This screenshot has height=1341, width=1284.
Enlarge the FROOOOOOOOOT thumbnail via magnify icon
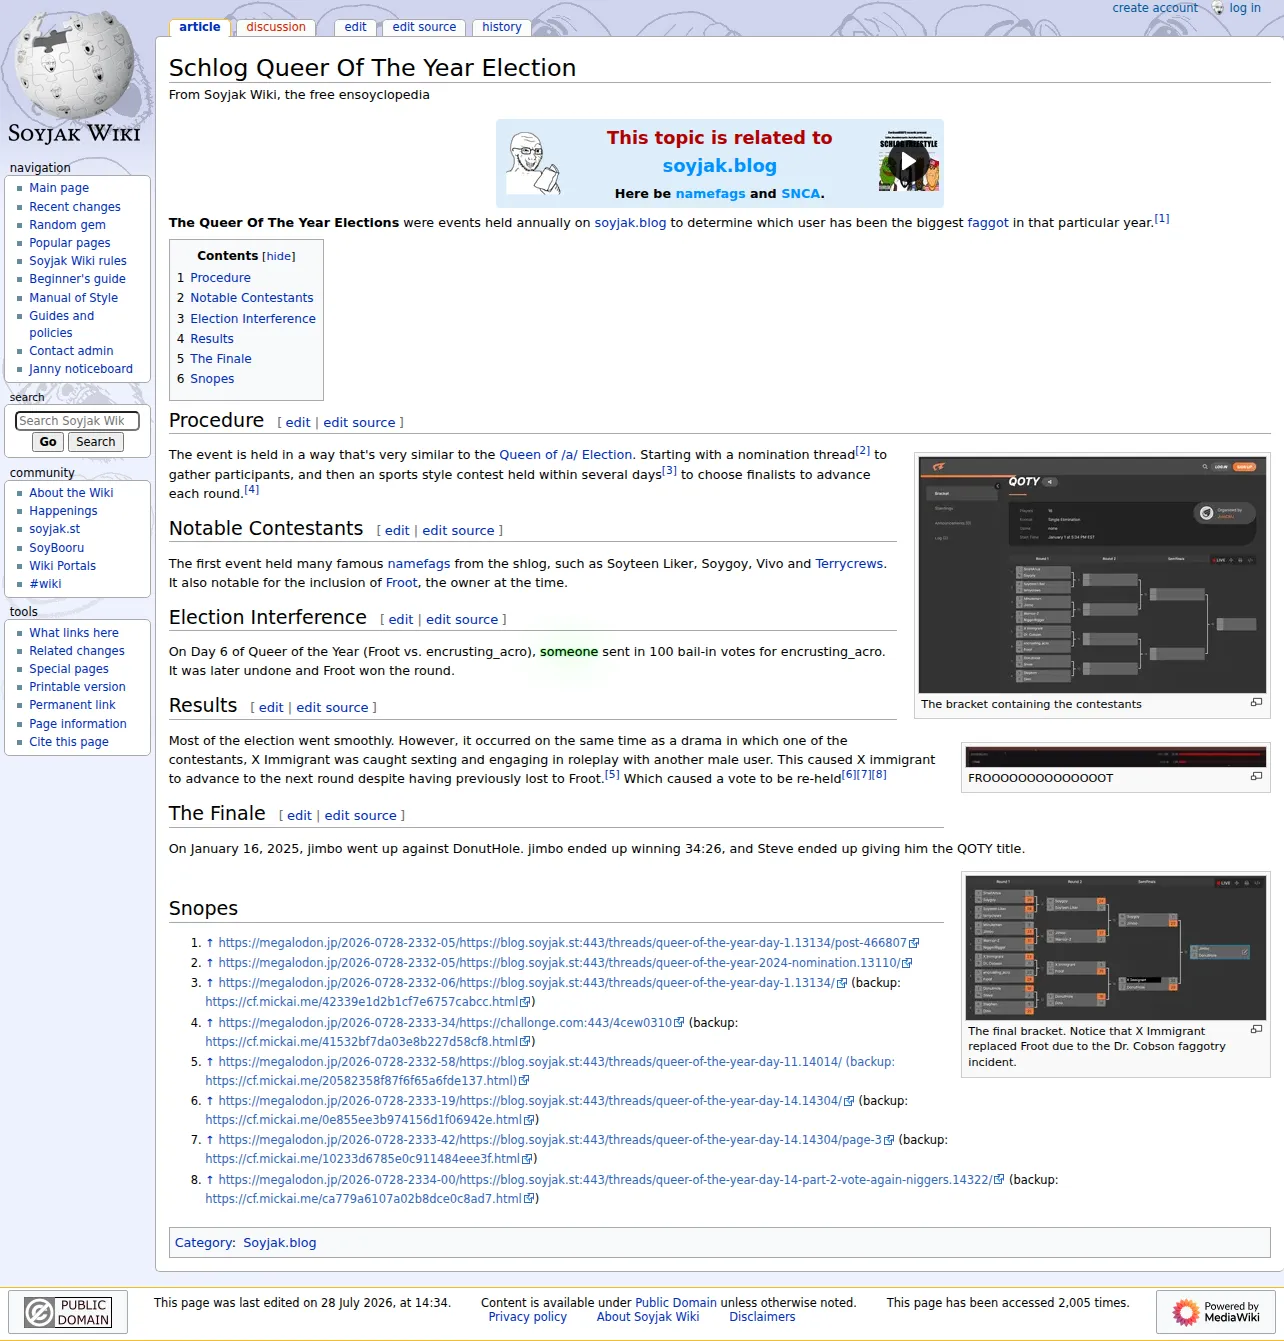coord(1256,777)
